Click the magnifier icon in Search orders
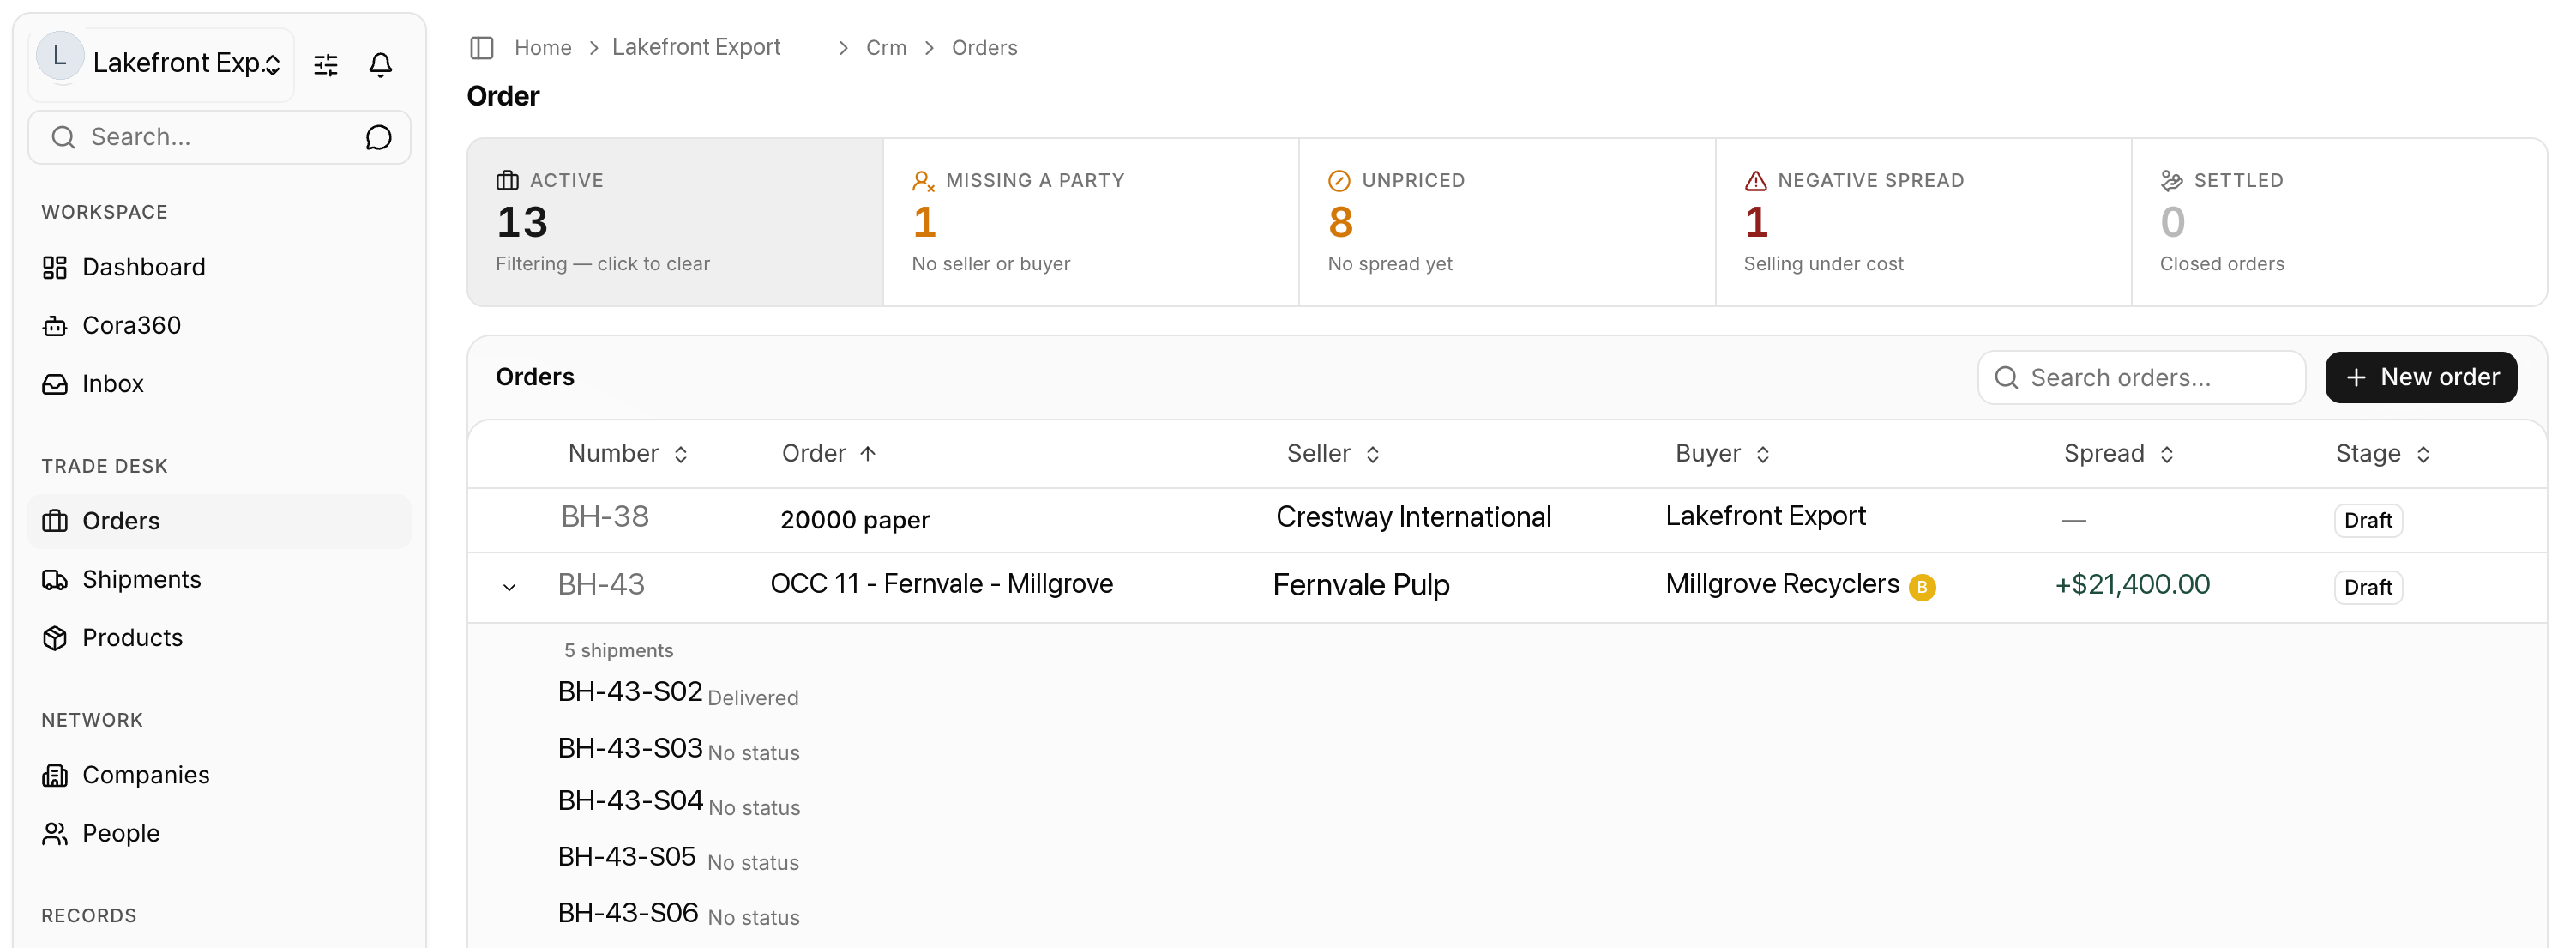 (x=2006, y=377)
